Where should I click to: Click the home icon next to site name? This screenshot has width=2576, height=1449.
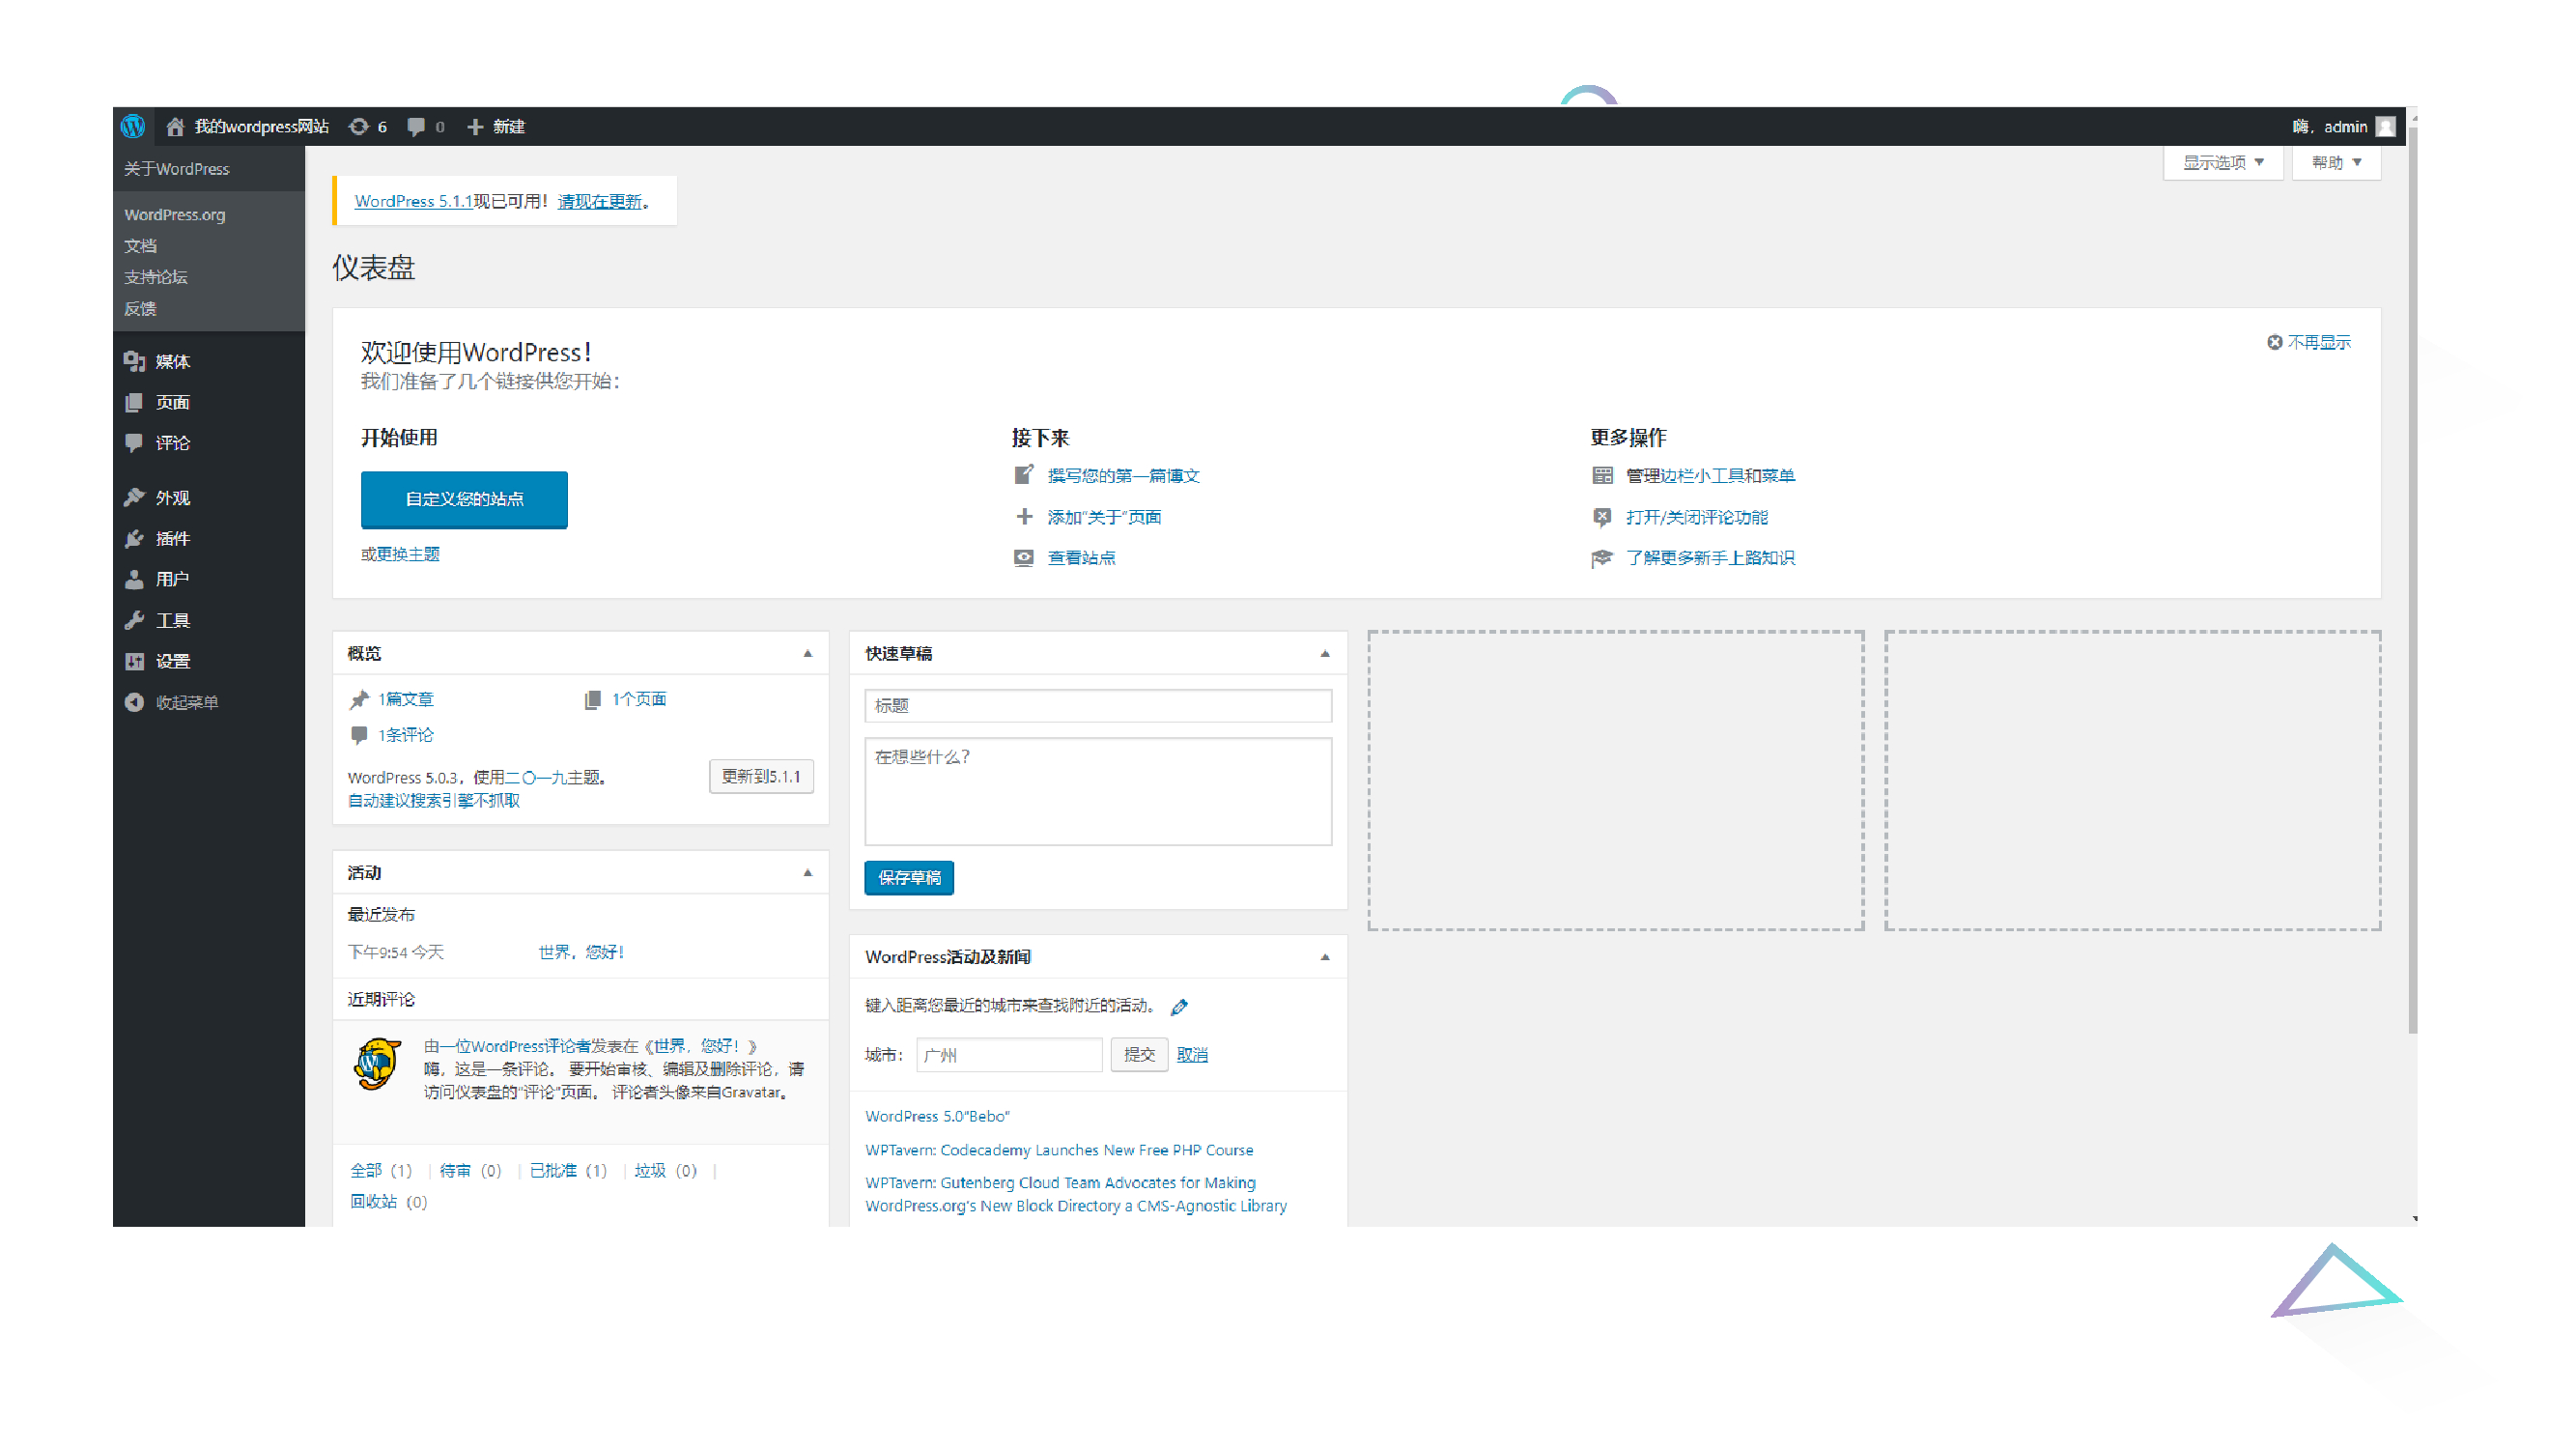point(175,126)
